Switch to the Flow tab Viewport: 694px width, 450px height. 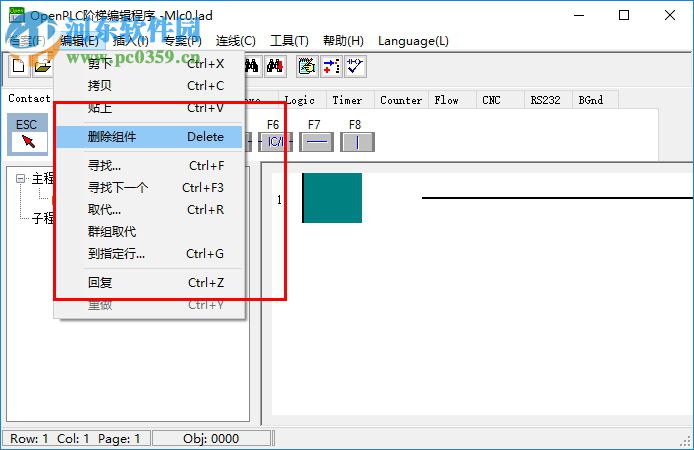click(451, 100)
